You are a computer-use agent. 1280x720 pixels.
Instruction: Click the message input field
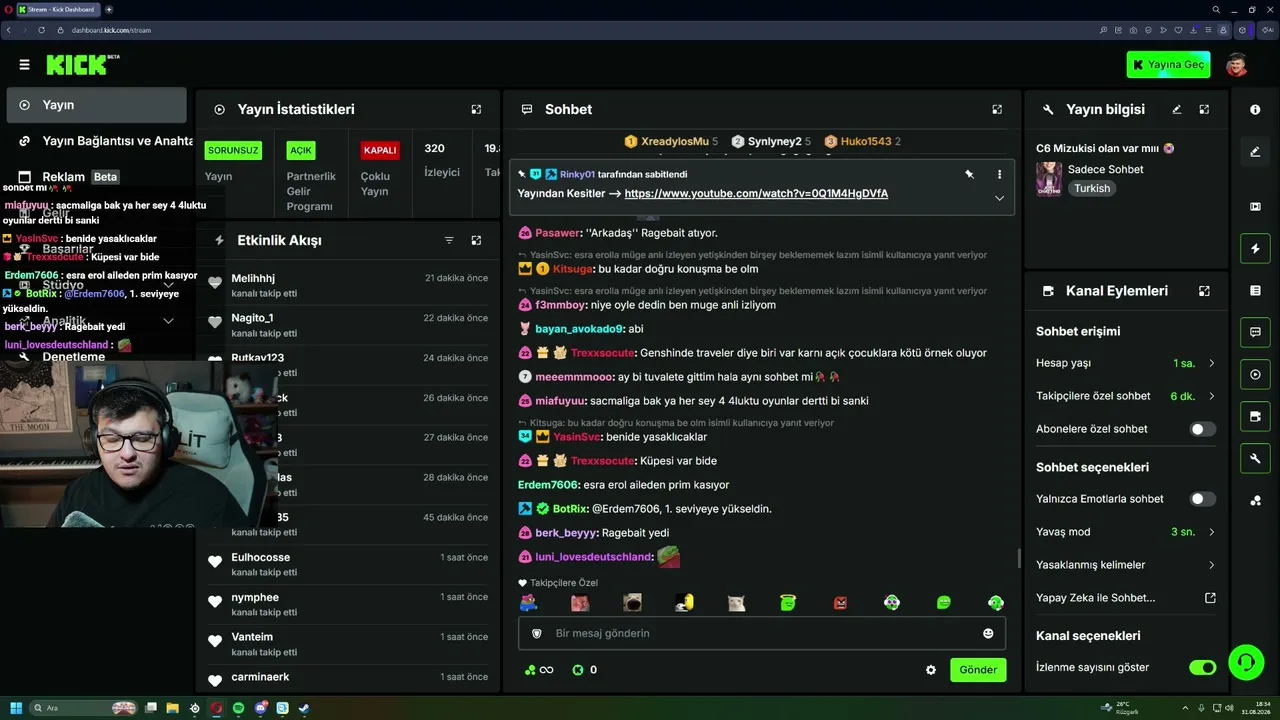pyautogui.click(x=762, y=633)
